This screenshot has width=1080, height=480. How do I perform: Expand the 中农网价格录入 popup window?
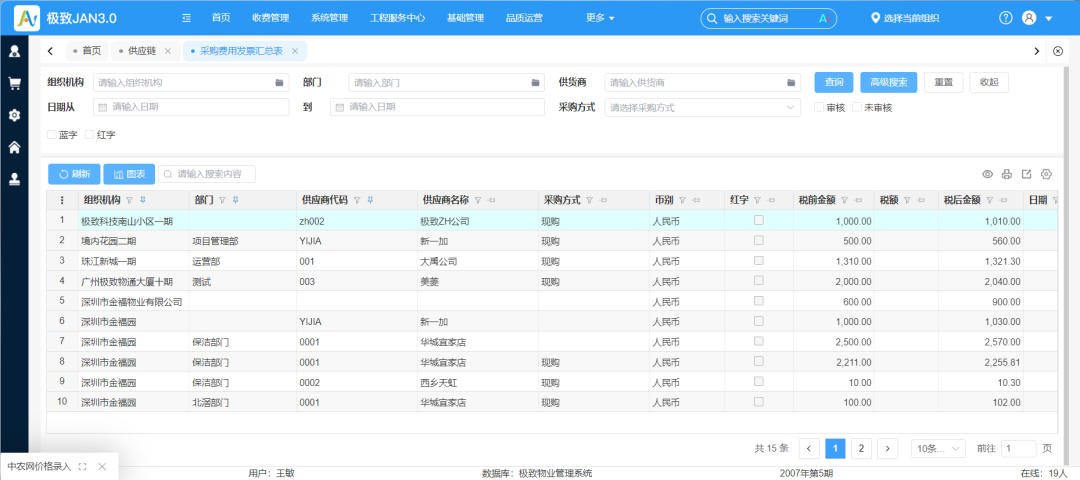(x=83, y=467)
